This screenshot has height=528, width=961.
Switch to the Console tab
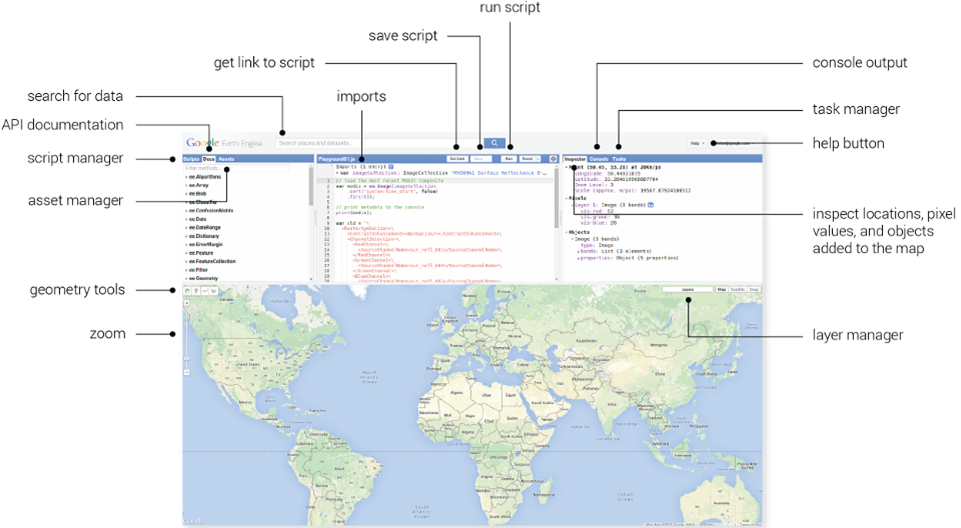pos(599,159)
